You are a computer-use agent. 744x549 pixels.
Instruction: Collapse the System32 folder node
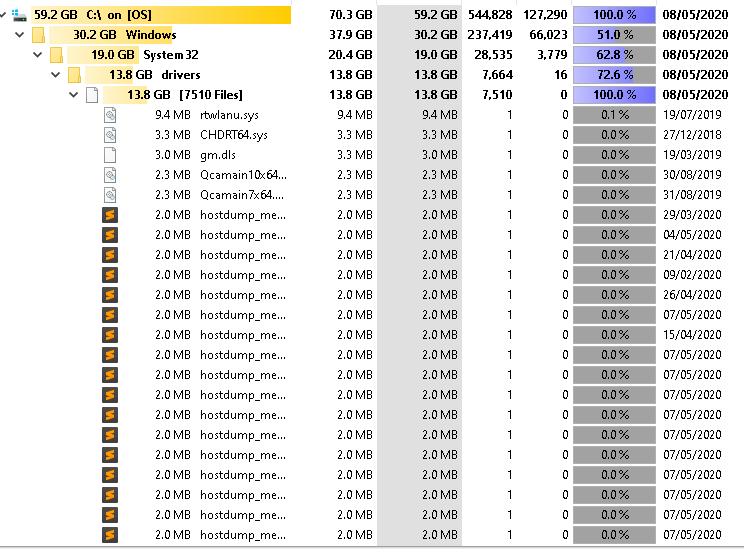click(x=37, y=55)
